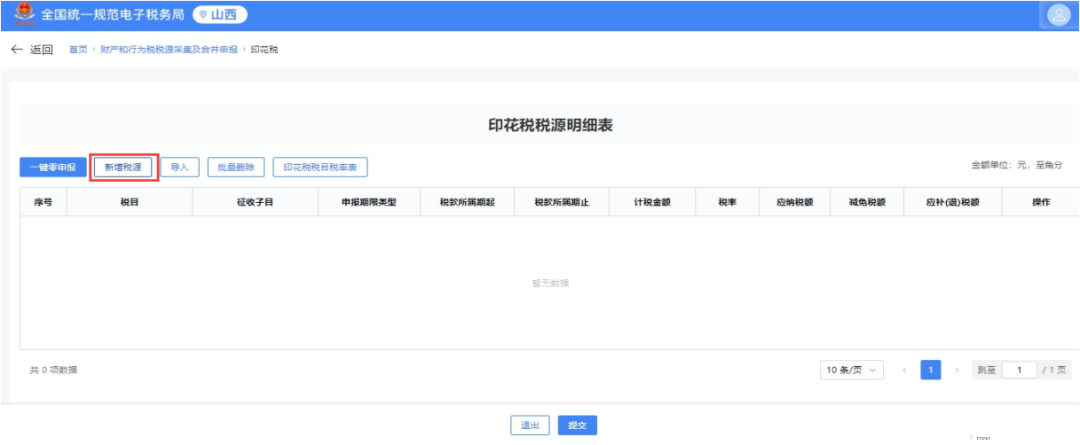Click the 暂无数据 placeholder text
Image resolution: width=1080 pixels, height=445 pixels.
coord(550,283)
